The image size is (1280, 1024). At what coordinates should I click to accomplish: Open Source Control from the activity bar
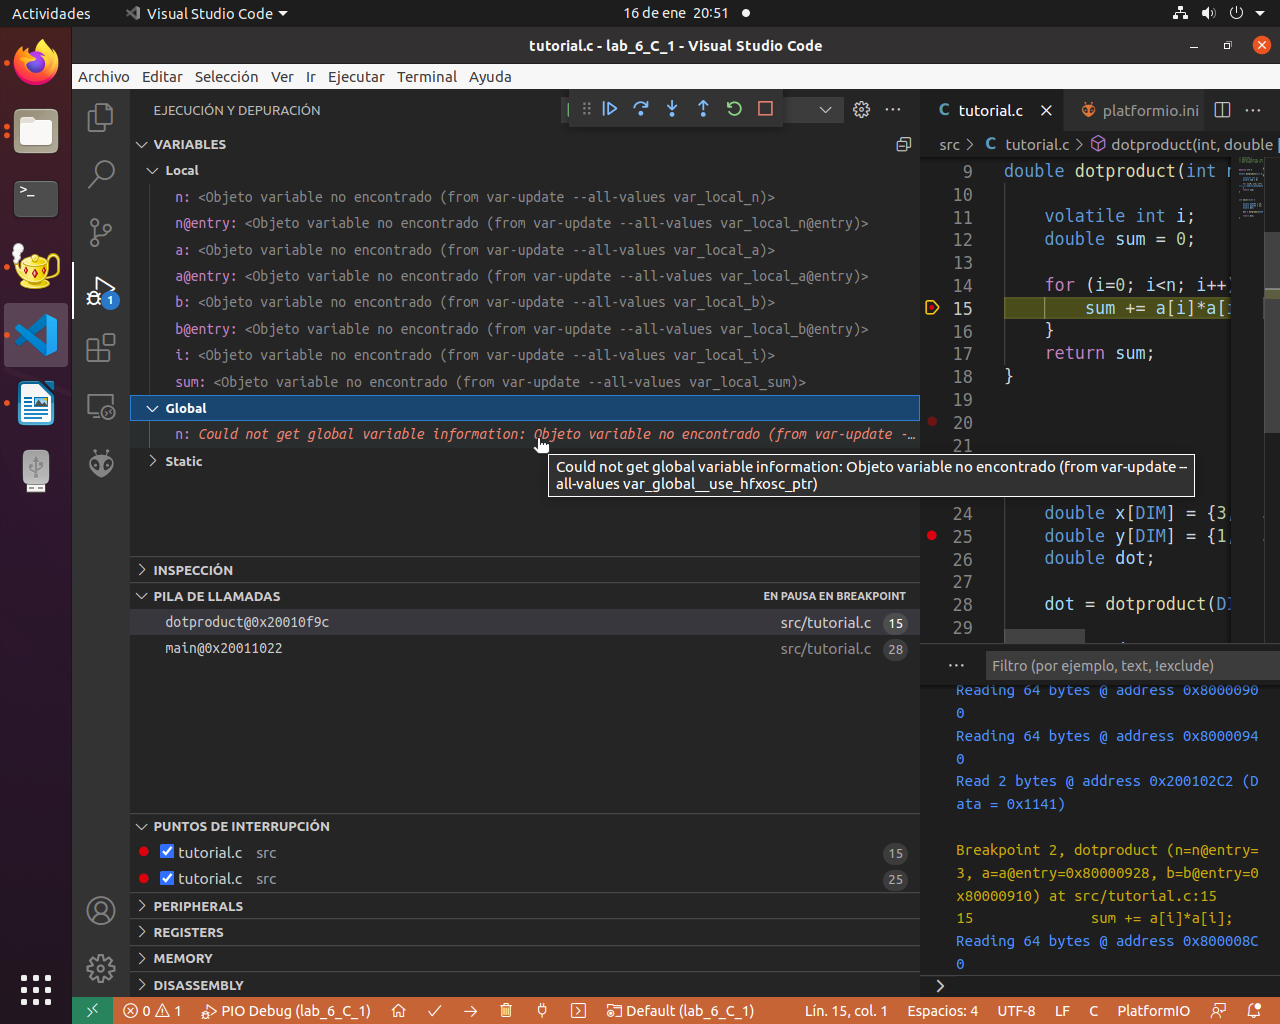[100, 232]
